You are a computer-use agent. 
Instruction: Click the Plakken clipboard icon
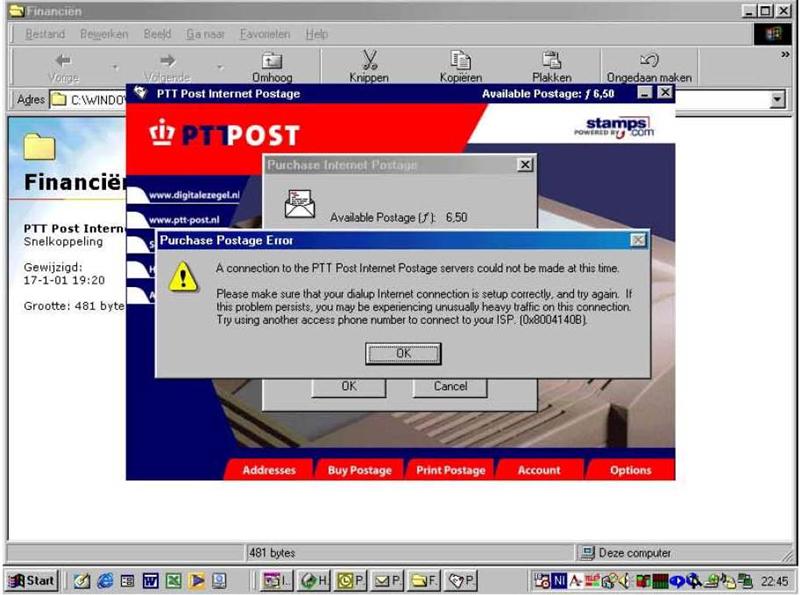pos(552,60)
